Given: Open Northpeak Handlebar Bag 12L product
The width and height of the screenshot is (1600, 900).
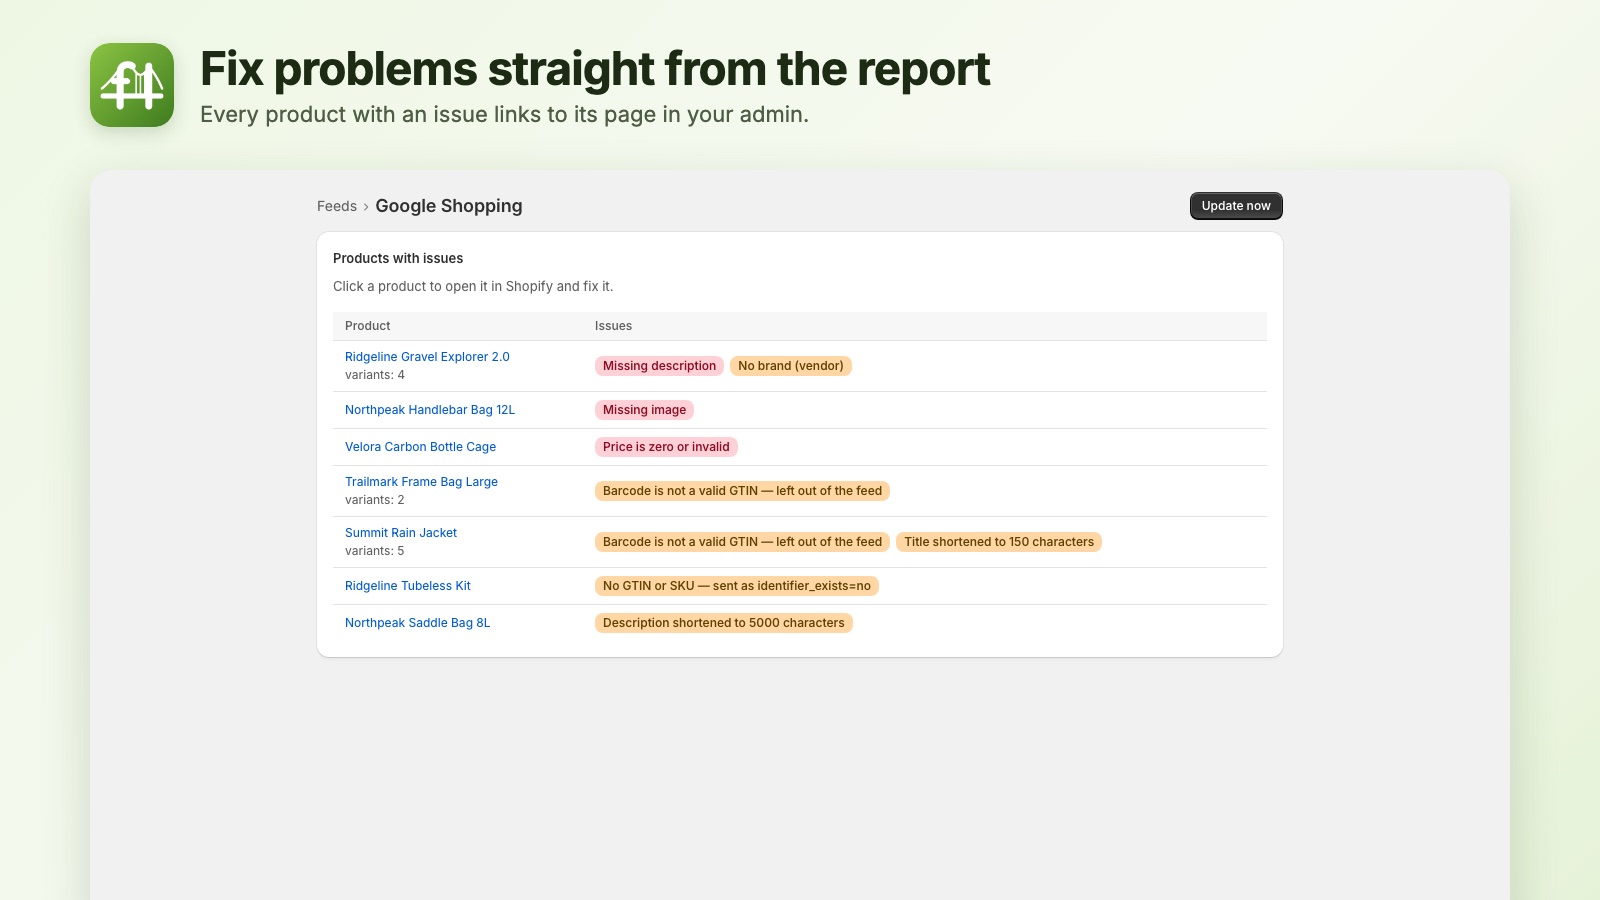Looking at the screenshot, I should click(430, 410).
